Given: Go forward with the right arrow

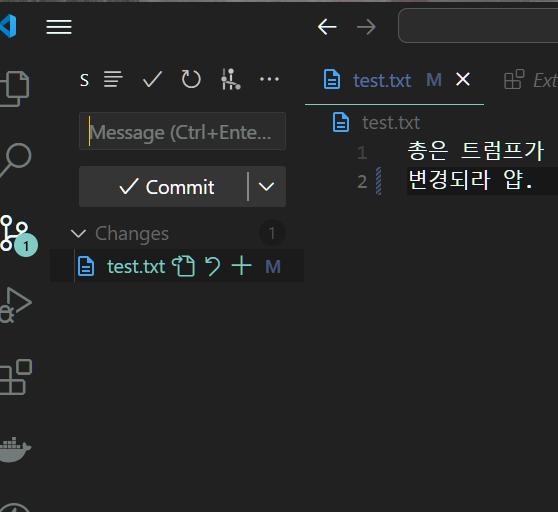Looking at the screenshot, I should (366, 27).
